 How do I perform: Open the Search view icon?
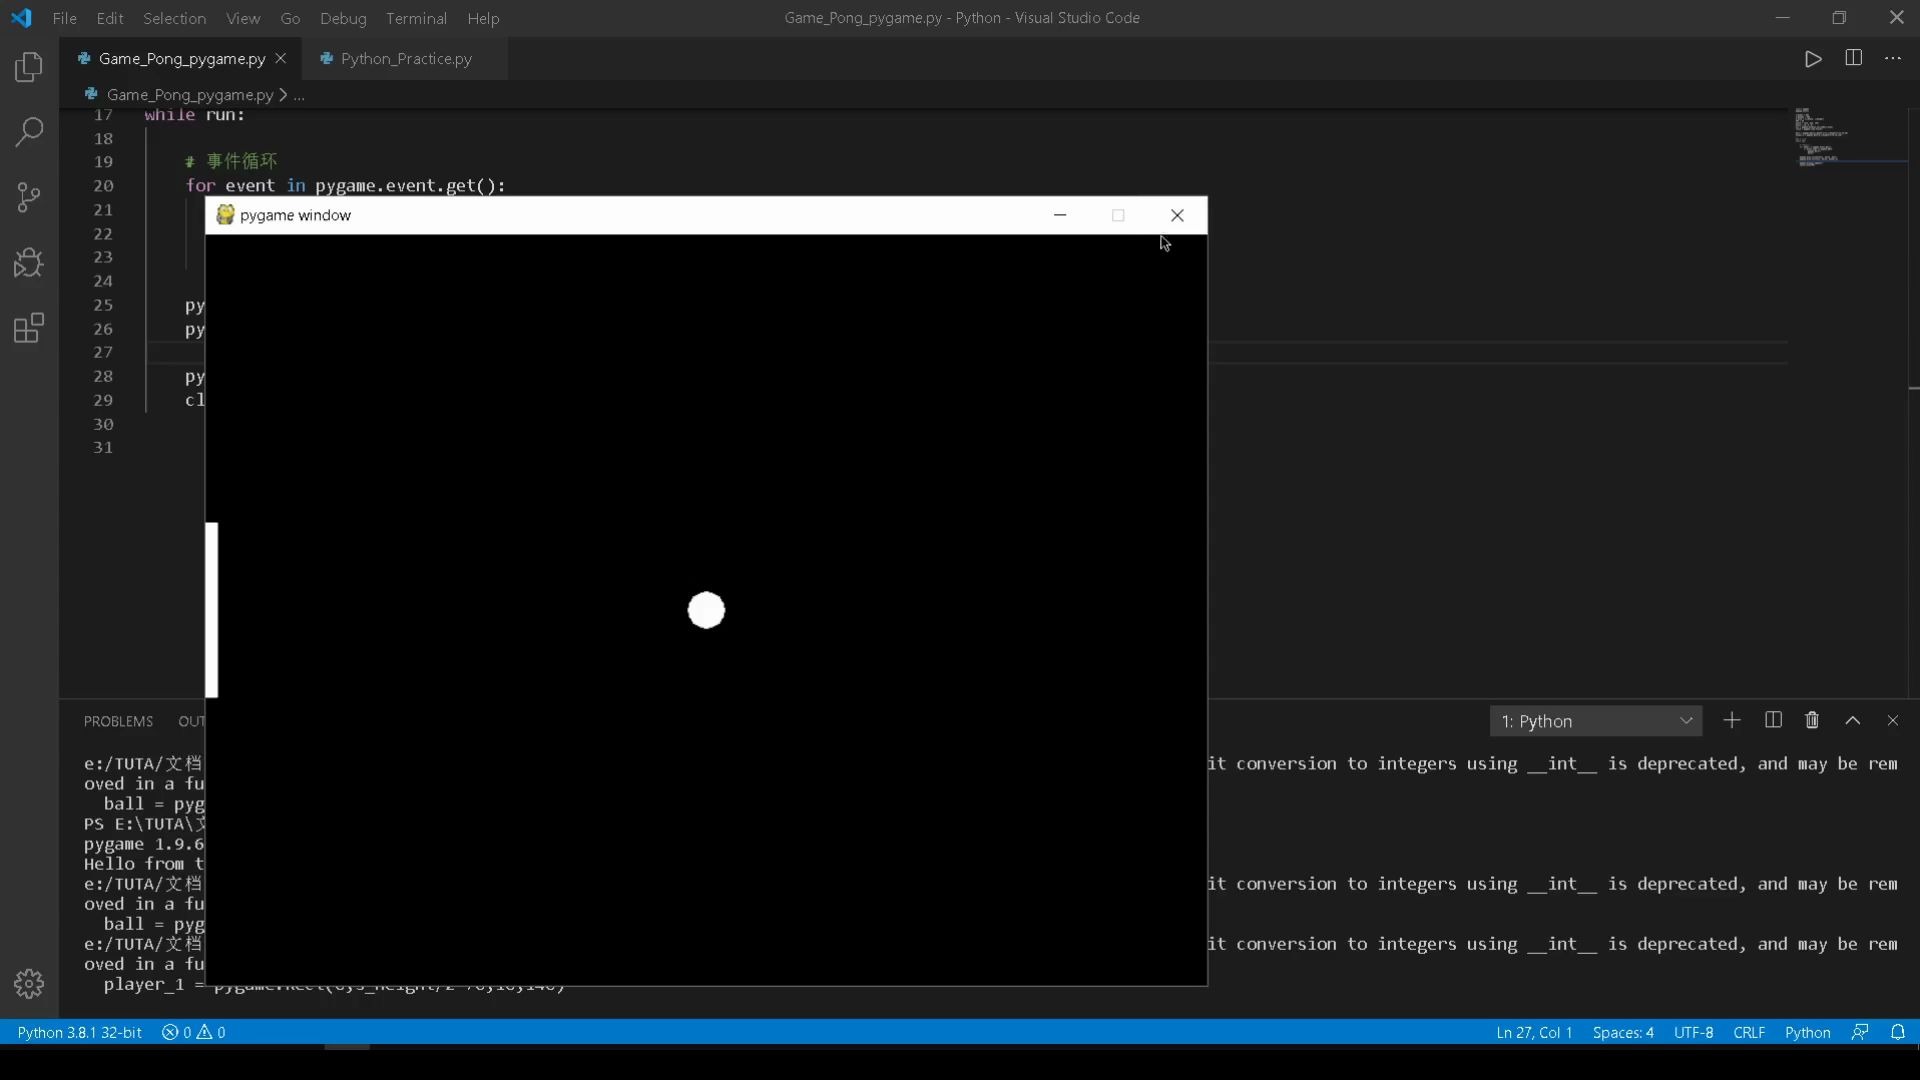pyautogui.click(x=29, y=132)
